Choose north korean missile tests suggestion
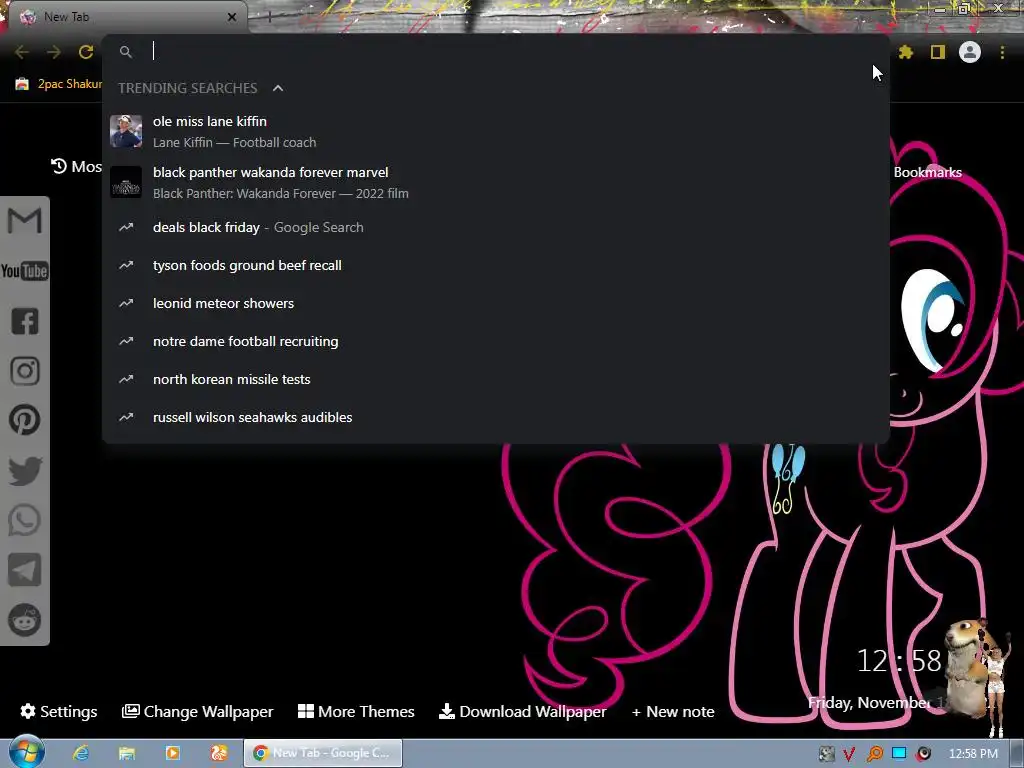 [x=496, y=379]
